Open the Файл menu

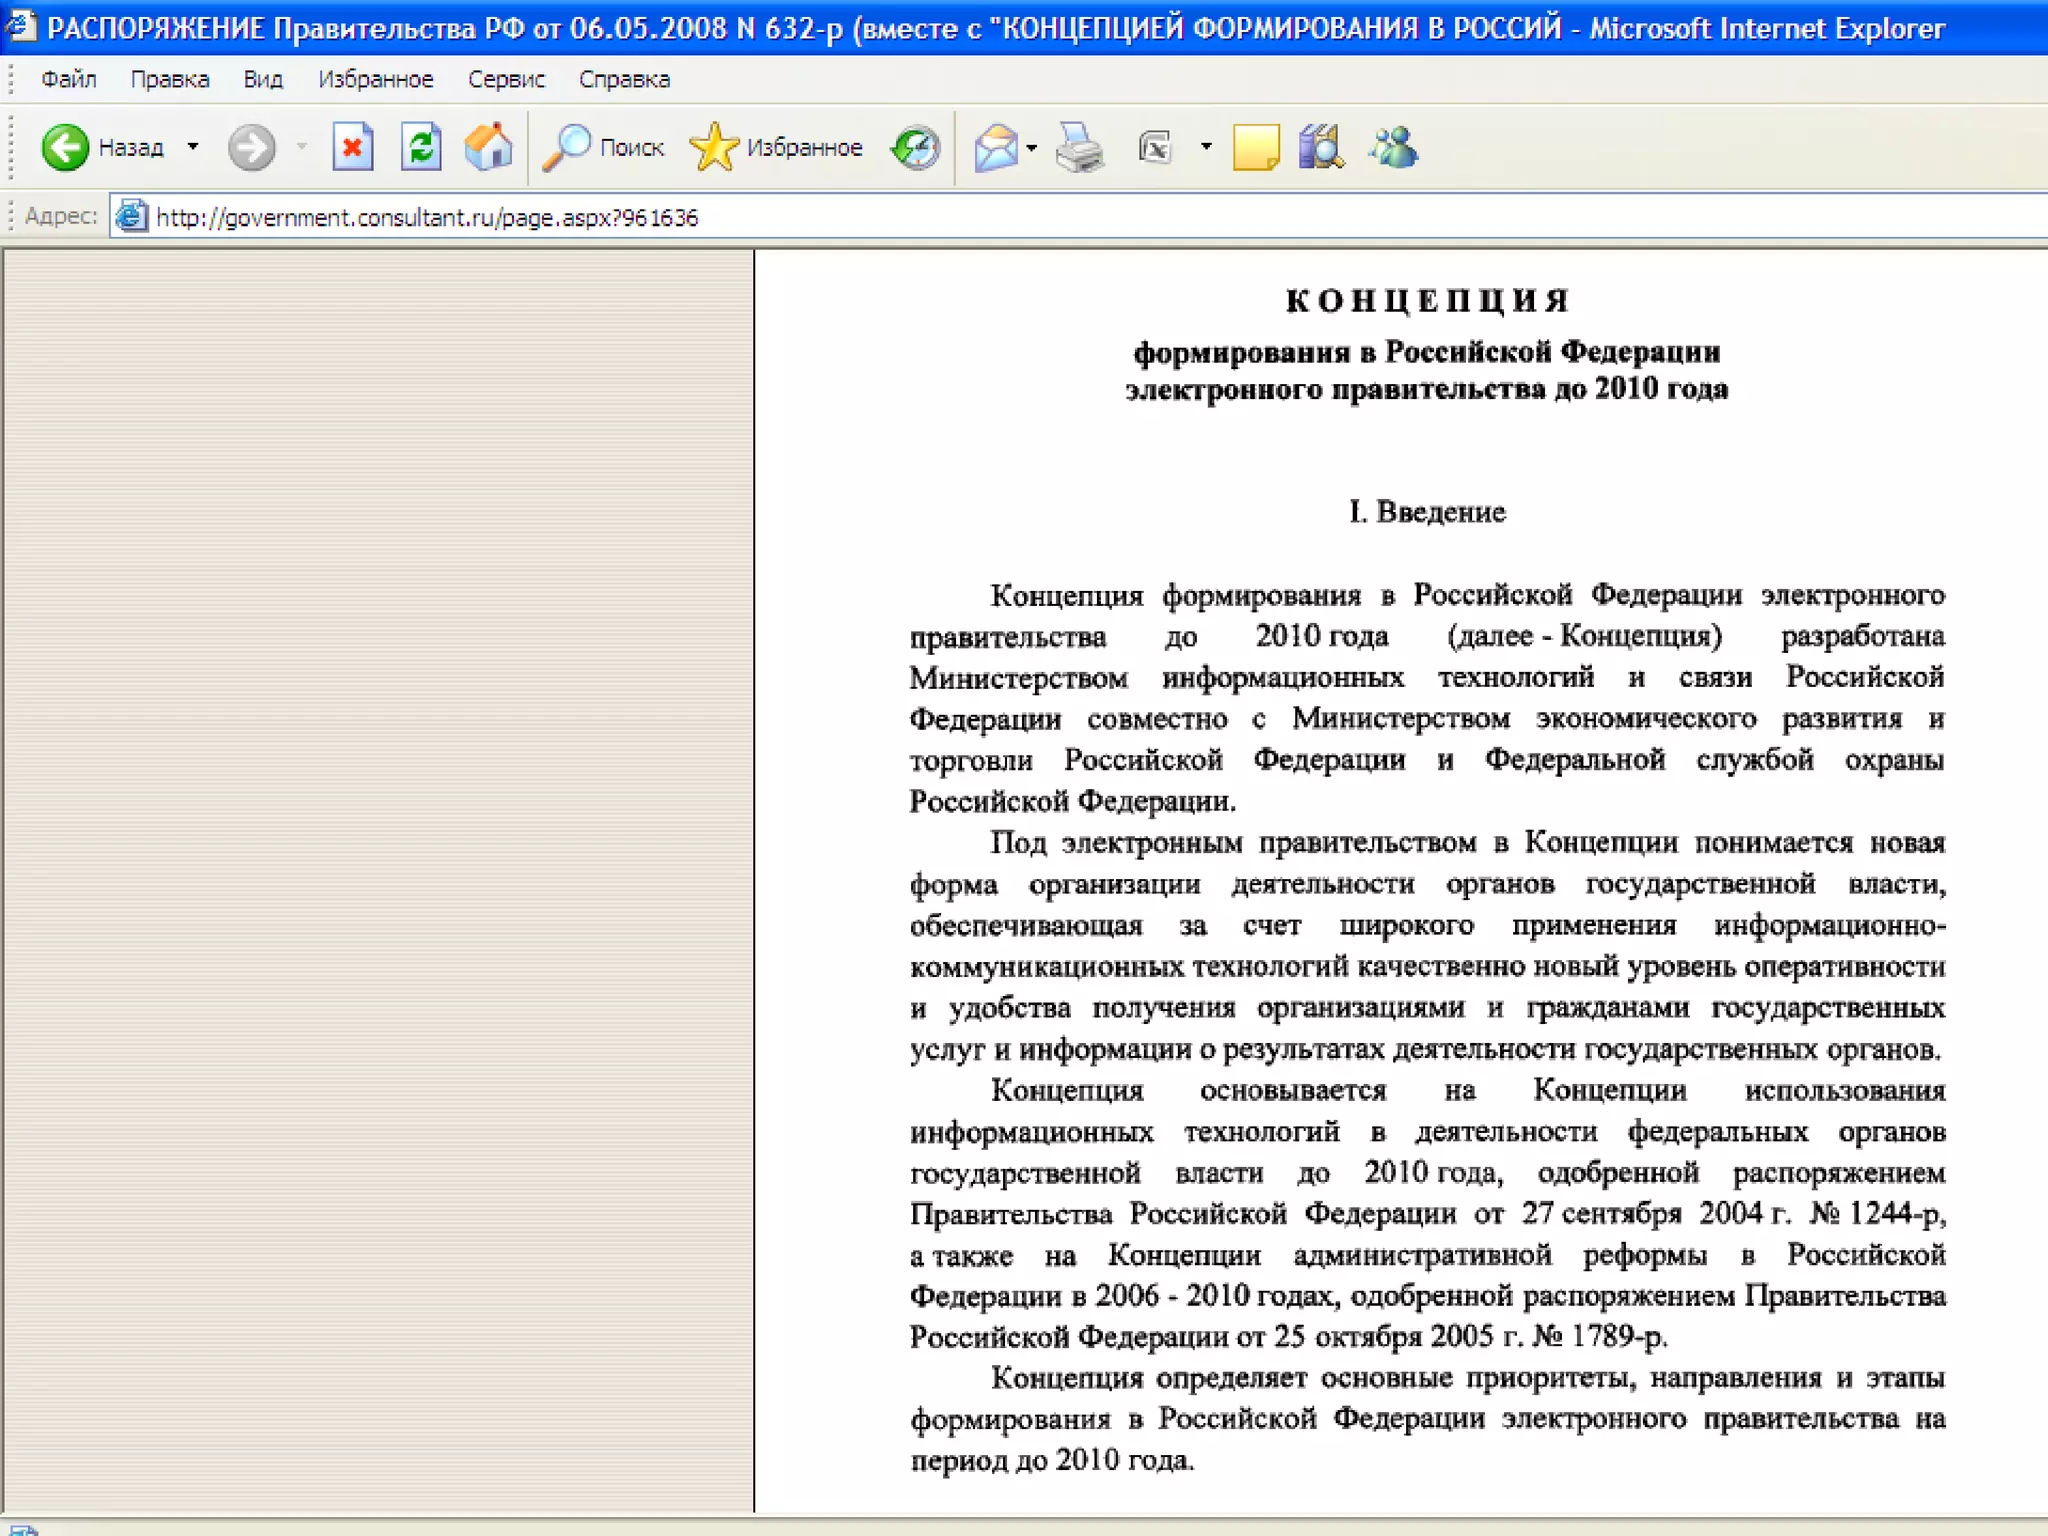pos(69,79)
